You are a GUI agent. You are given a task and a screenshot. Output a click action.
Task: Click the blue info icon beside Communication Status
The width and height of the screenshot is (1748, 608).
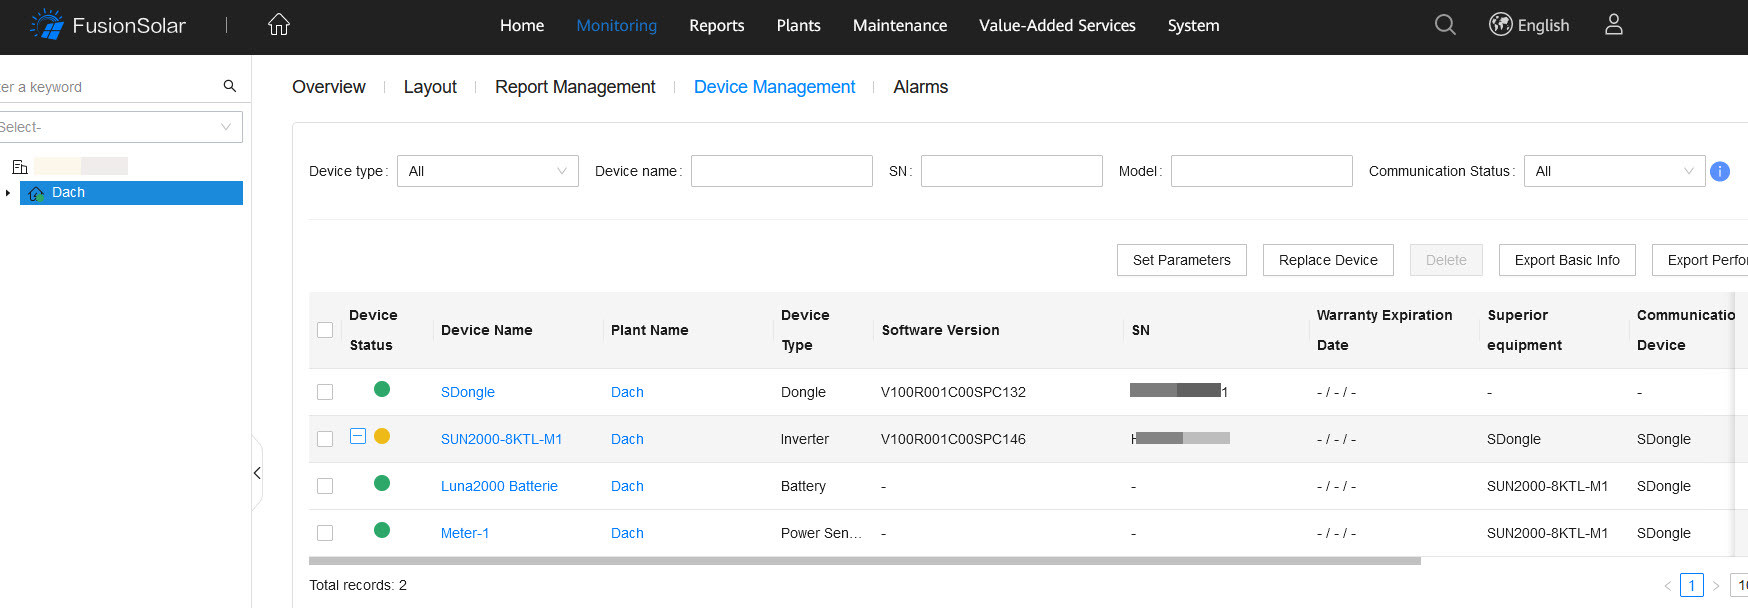click(1720, 171)
